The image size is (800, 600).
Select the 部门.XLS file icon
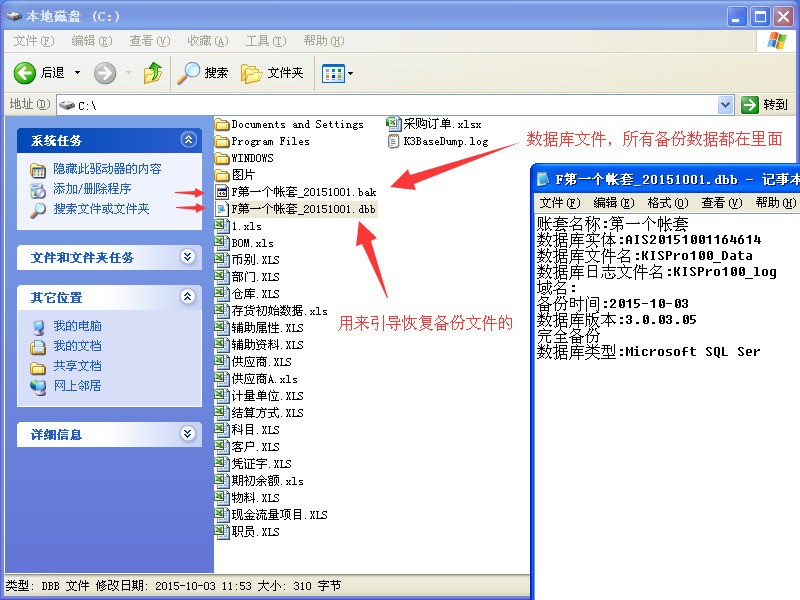coord(222,277)
